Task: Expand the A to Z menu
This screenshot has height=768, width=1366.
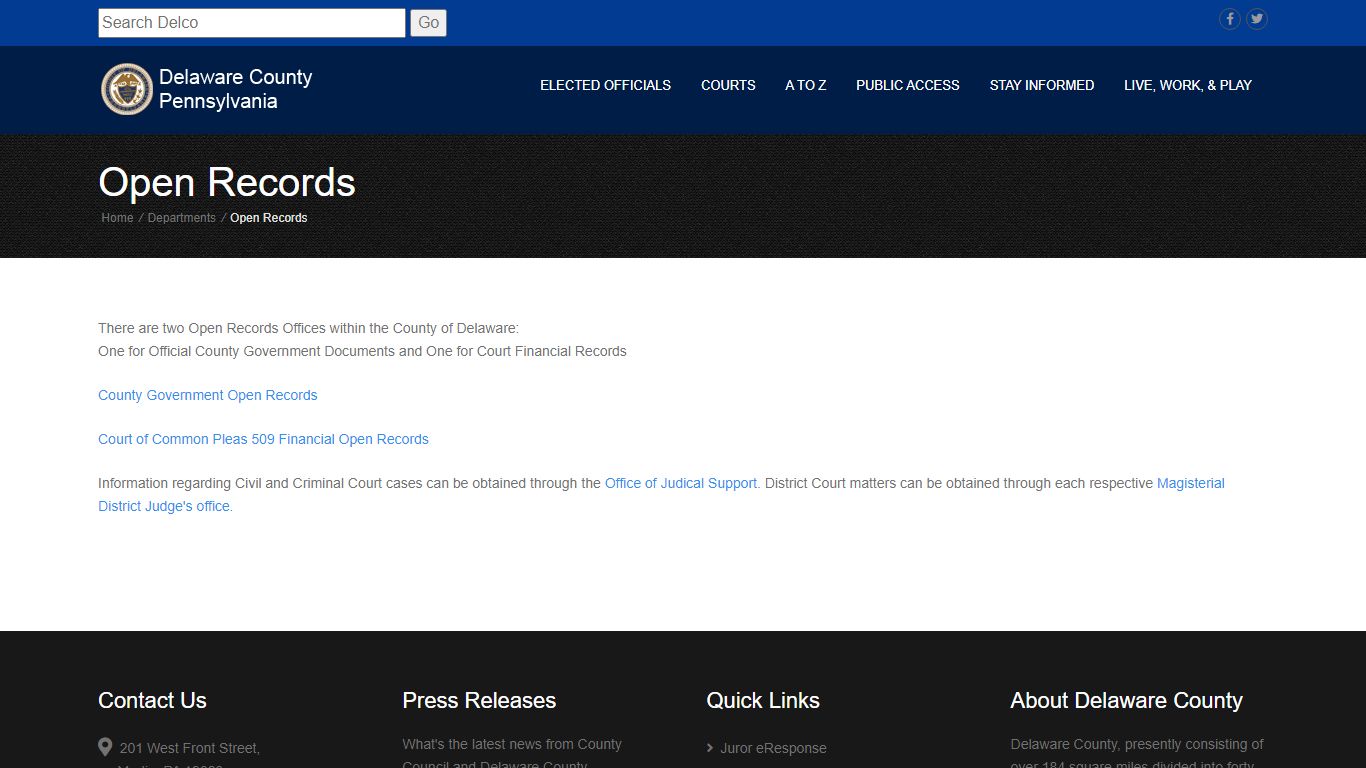Action: pyautogui.click(x=806, y=85)
